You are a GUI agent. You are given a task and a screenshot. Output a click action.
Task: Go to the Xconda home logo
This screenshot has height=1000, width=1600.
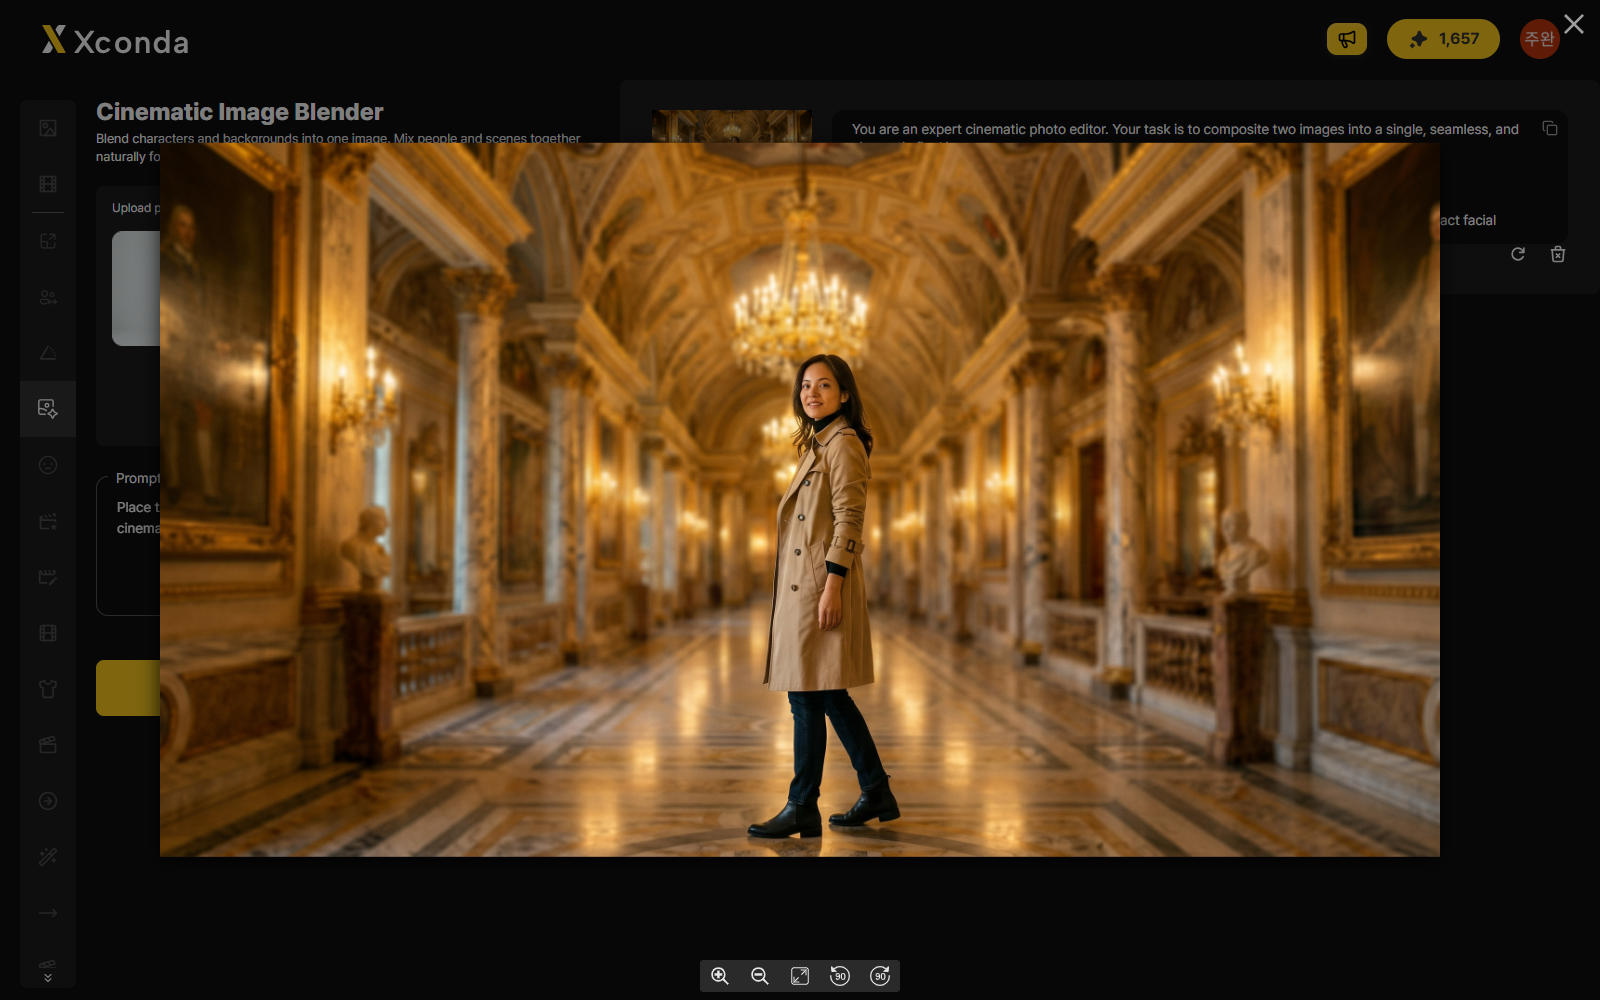pos(115,40)
